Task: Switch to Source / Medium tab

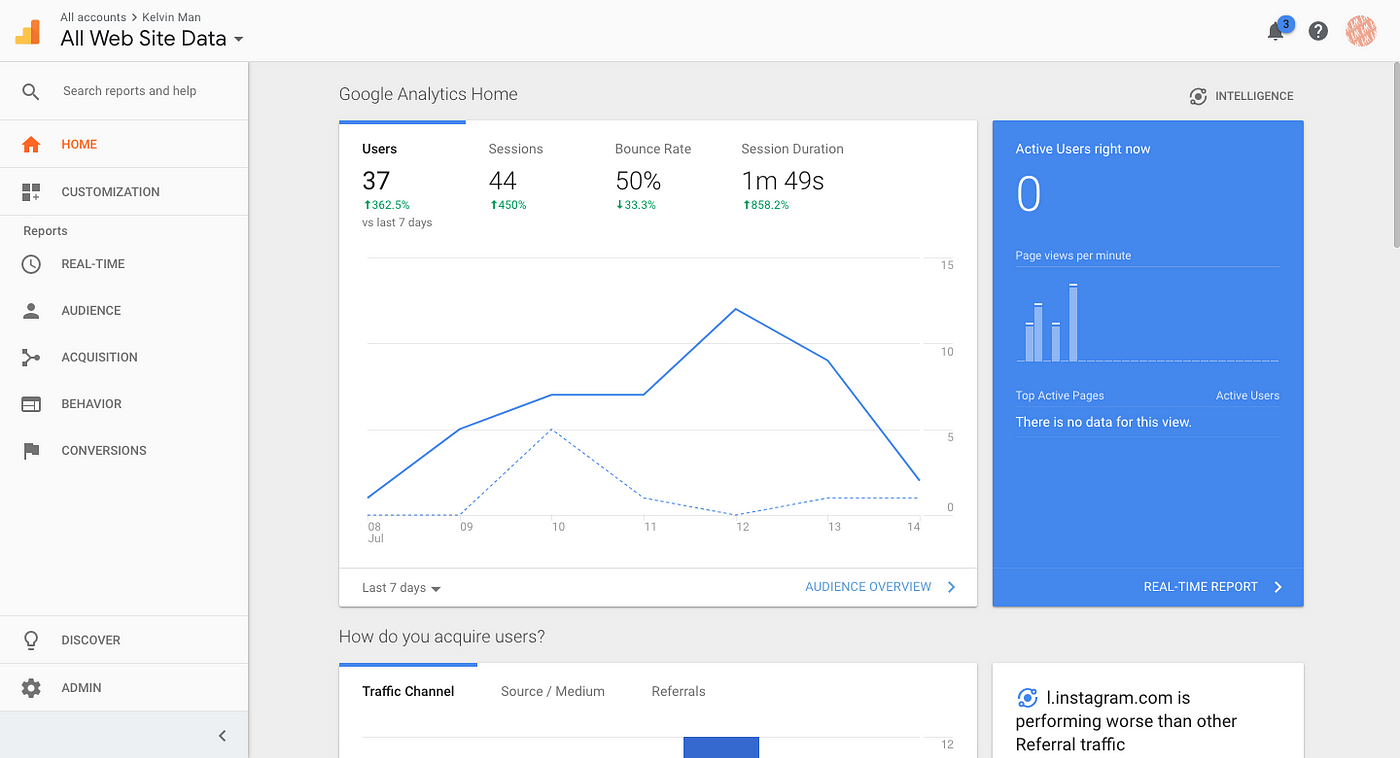Action: (553, 691)
